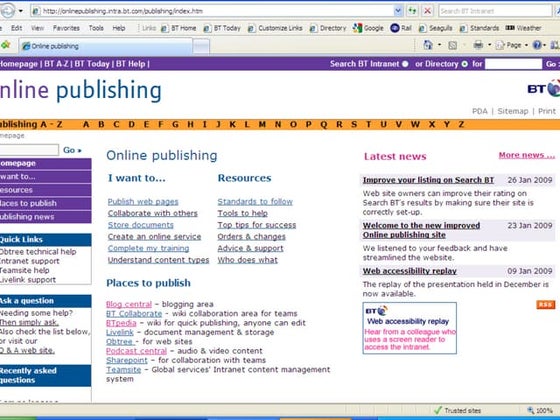Open the Page toolbar menu
Viewport: 560px width, 420px height.
coord(512,45)
